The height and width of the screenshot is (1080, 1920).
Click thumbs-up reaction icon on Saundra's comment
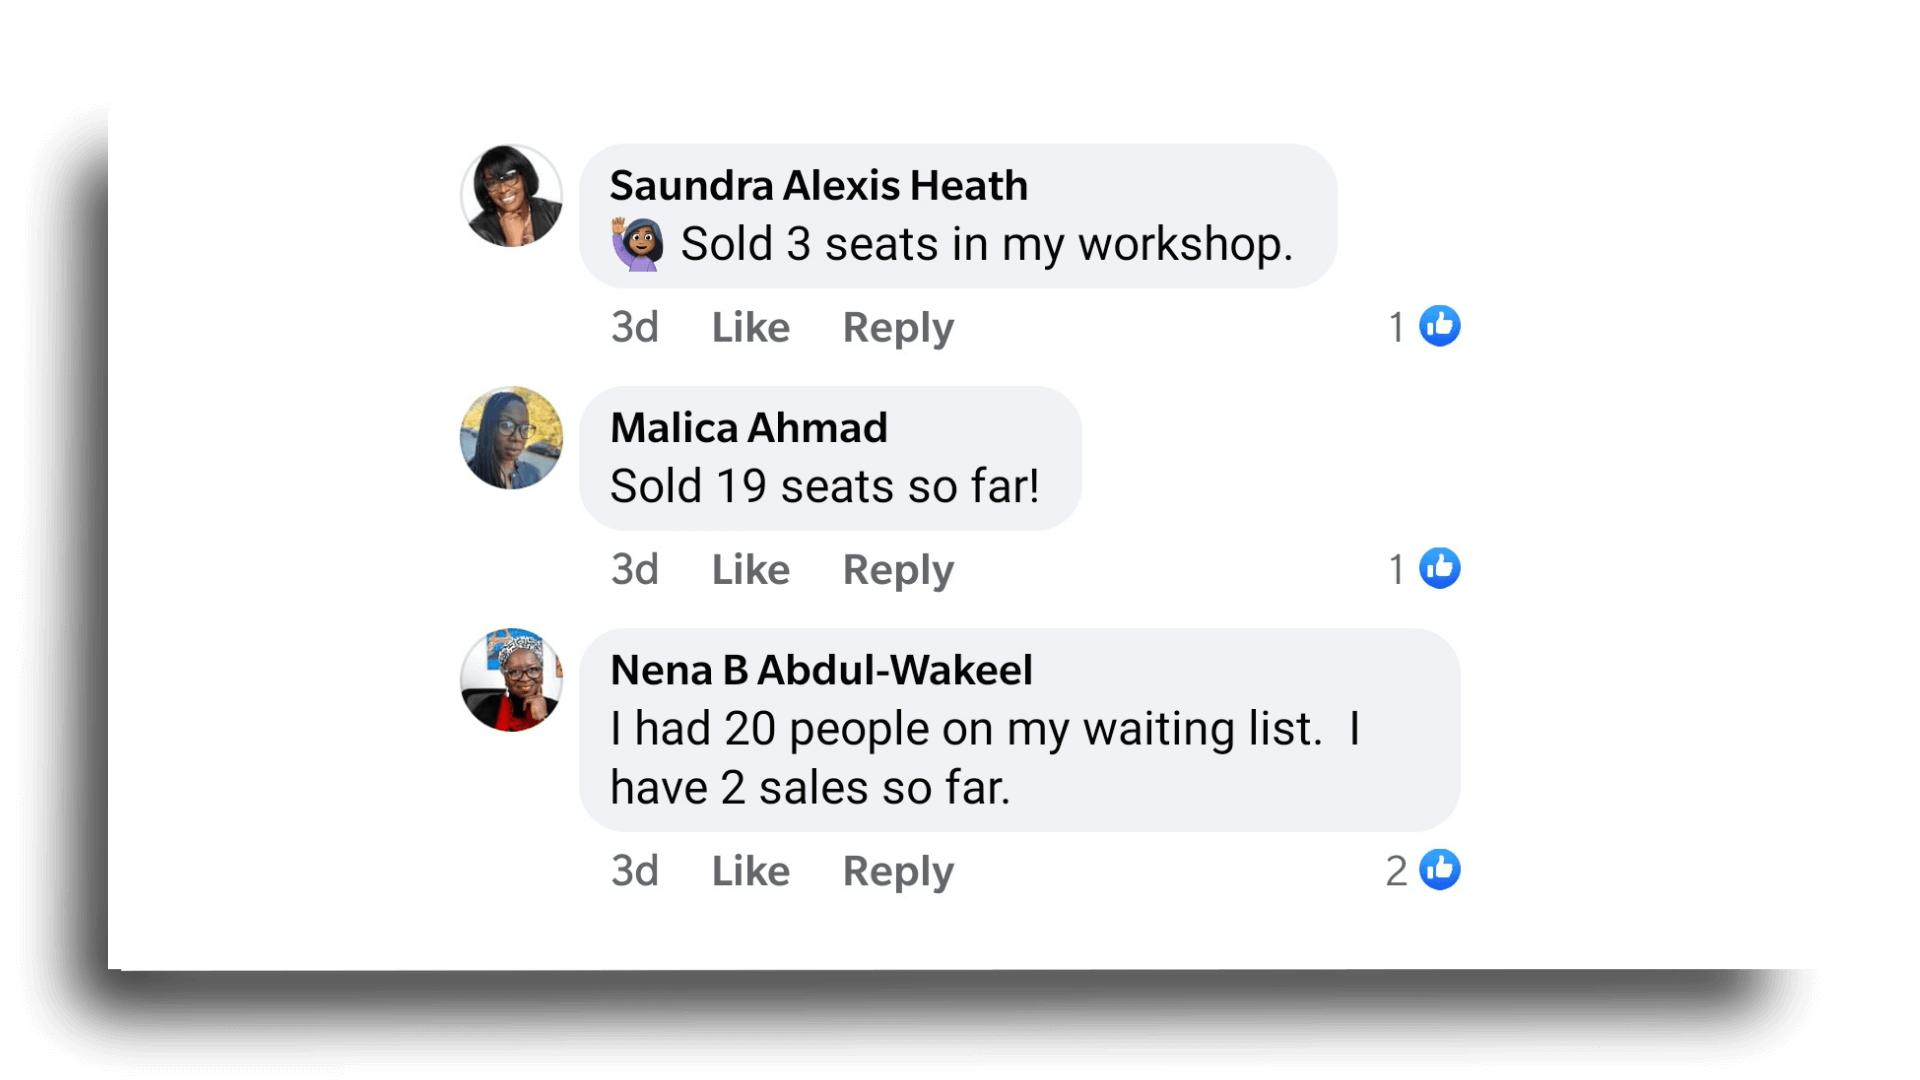click(x=1440, y=326)
